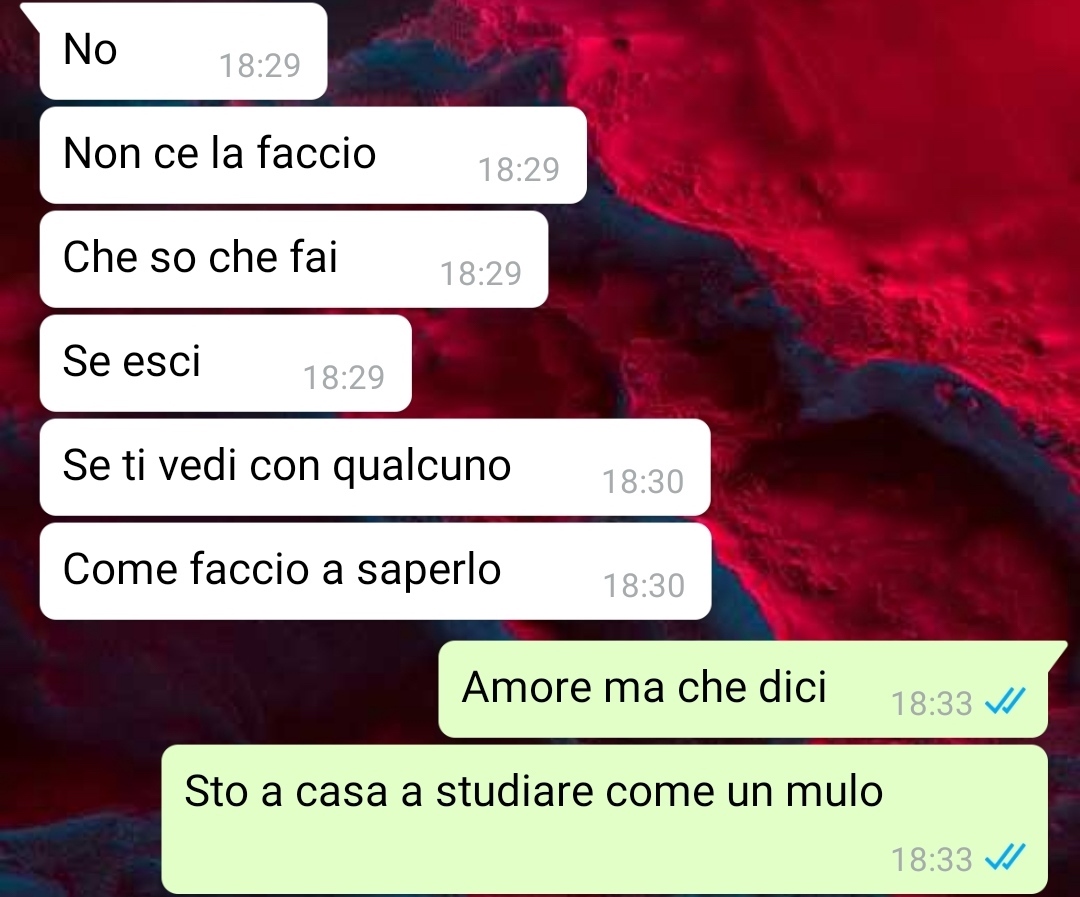Click the tail corner of the "No" bubble
Viewport: 1080px width, 897px height.
pos(31,12)
